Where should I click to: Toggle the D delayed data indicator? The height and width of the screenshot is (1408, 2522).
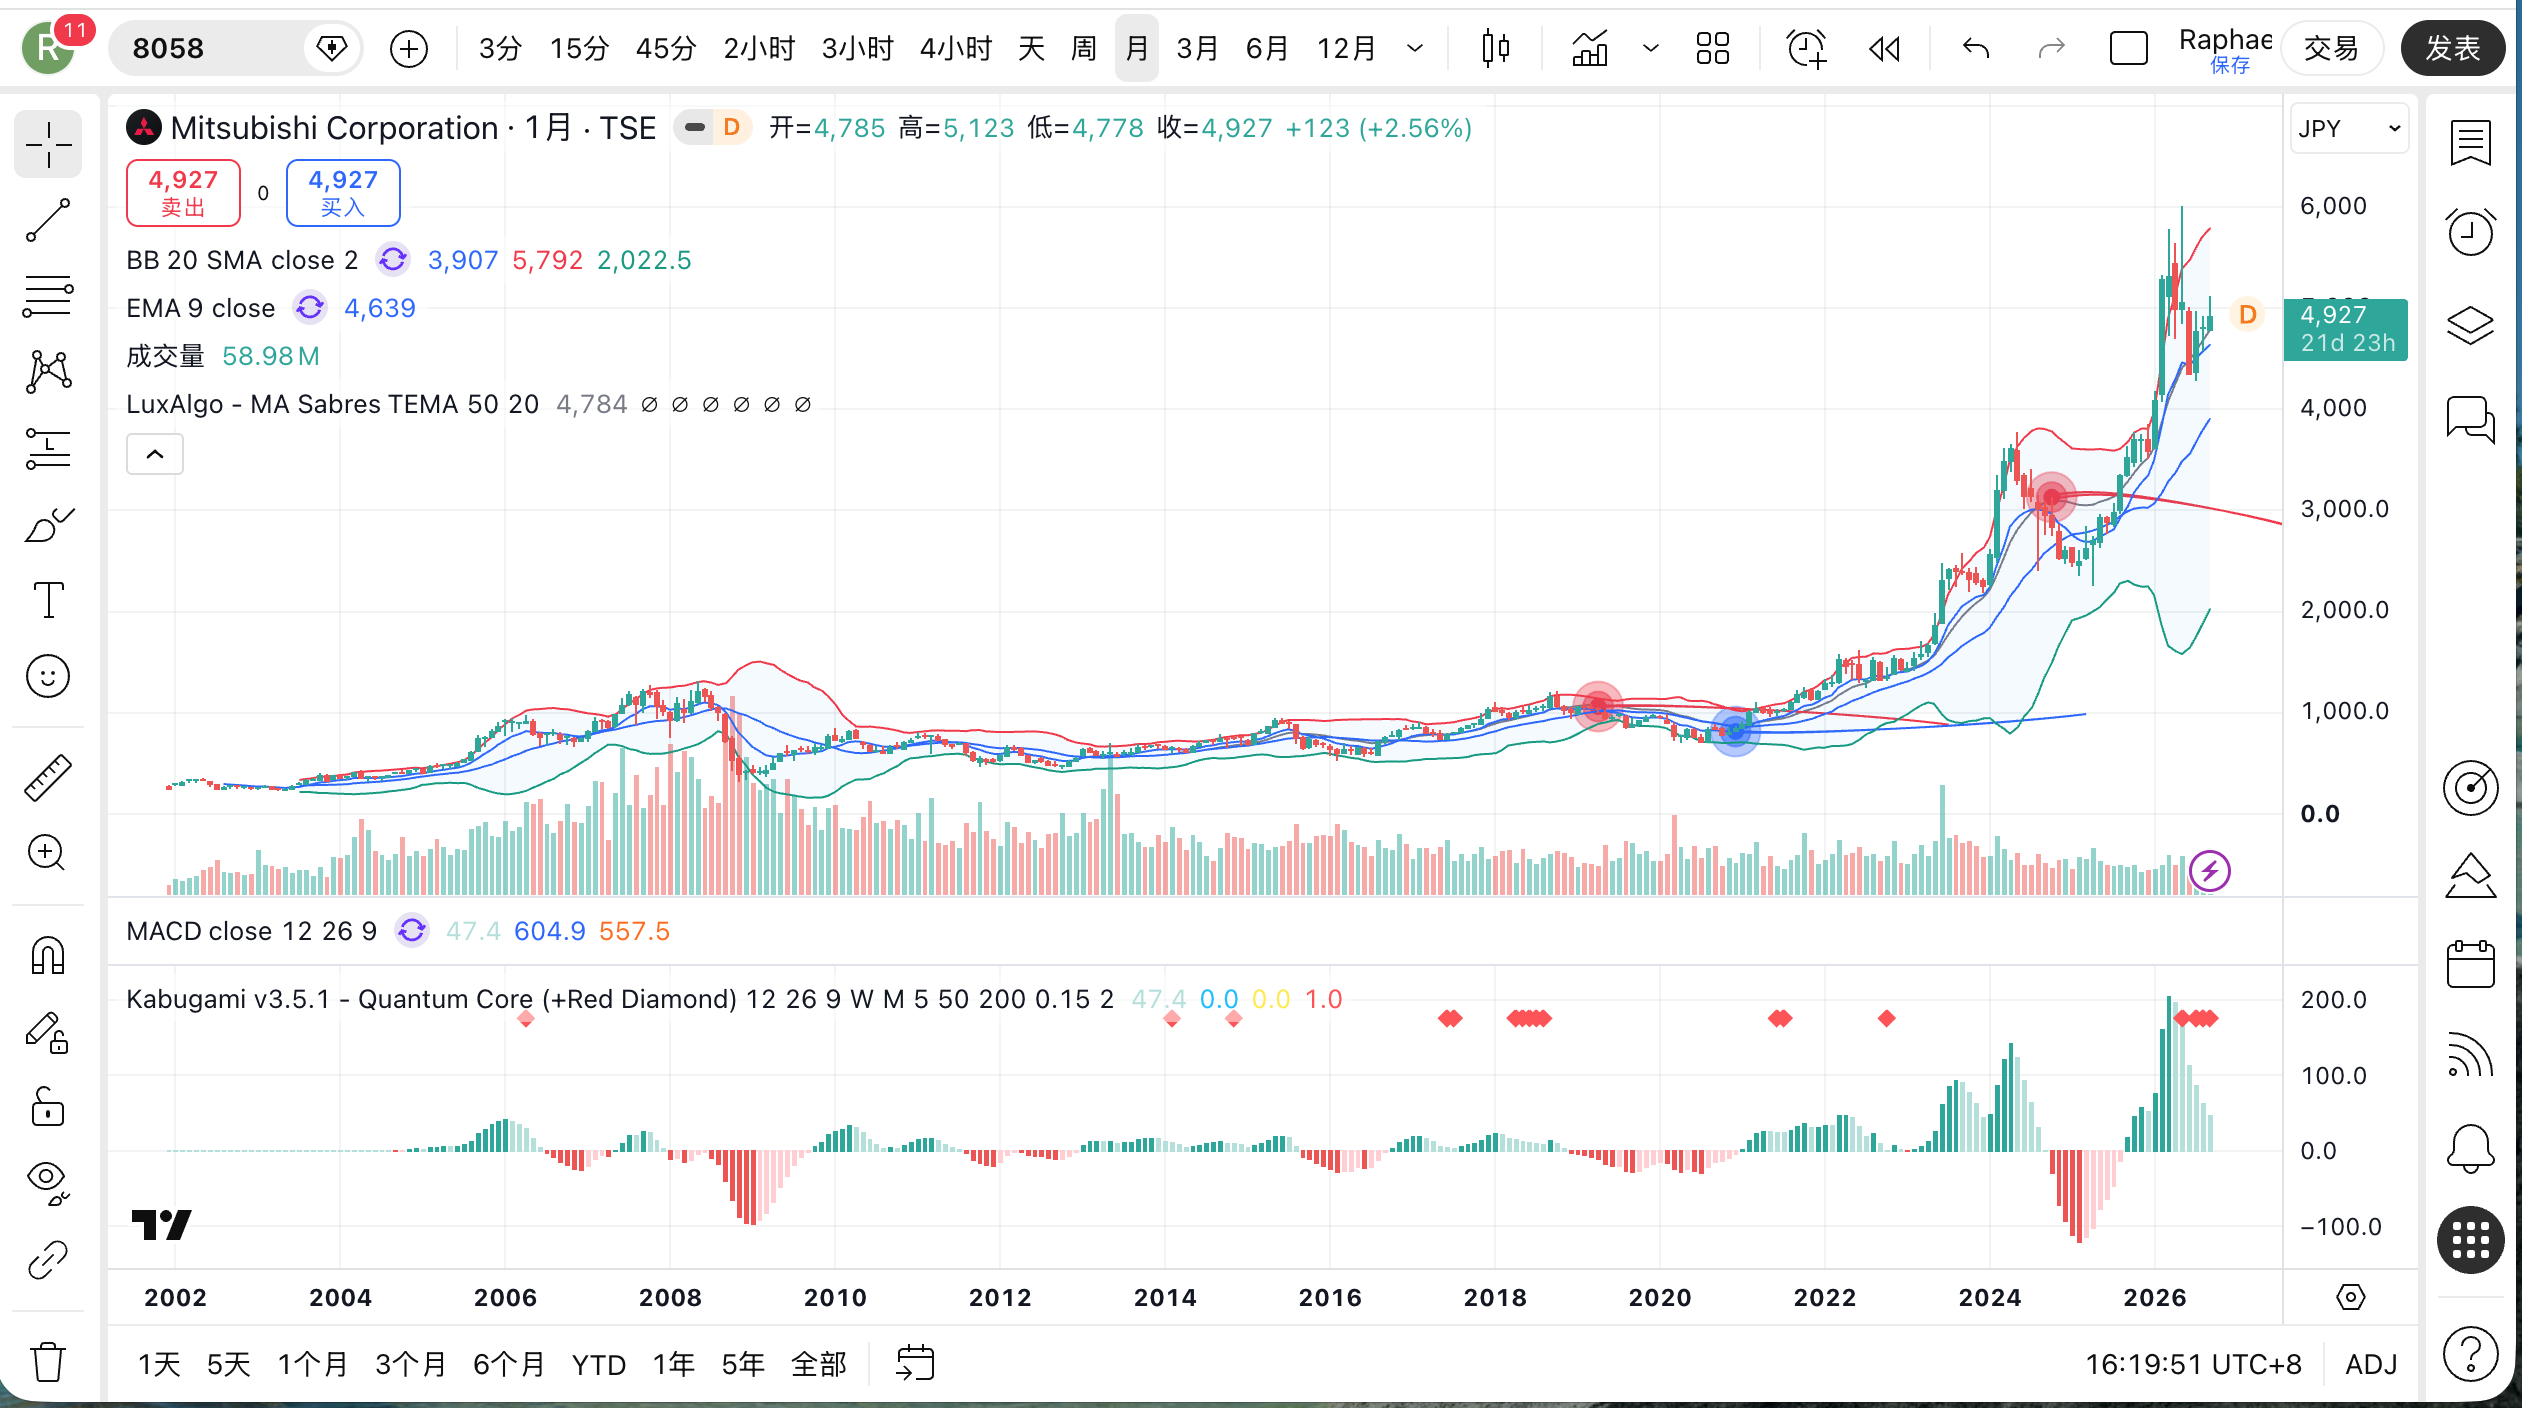pos(732,128)
